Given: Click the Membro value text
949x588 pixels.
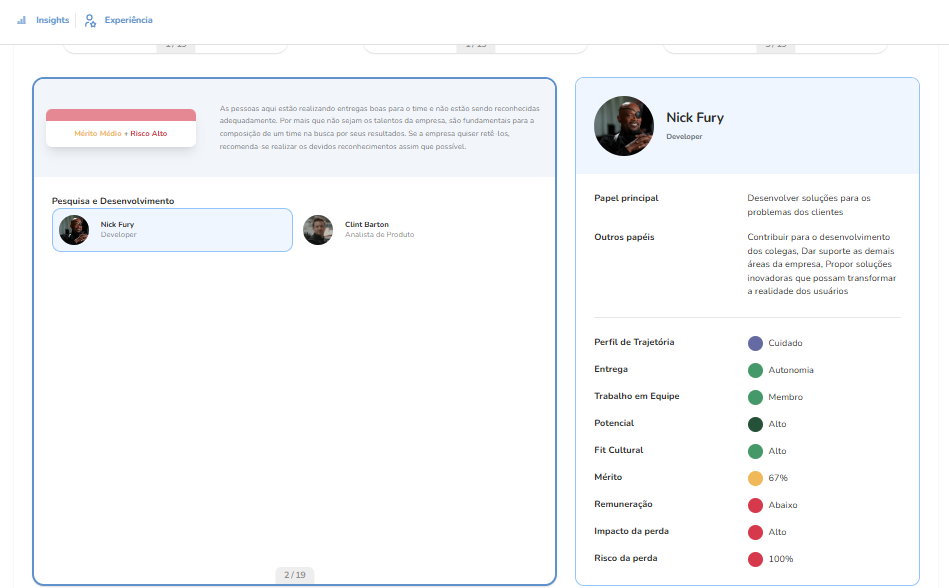Looking at the screenshot, I should tap(786, 397).
